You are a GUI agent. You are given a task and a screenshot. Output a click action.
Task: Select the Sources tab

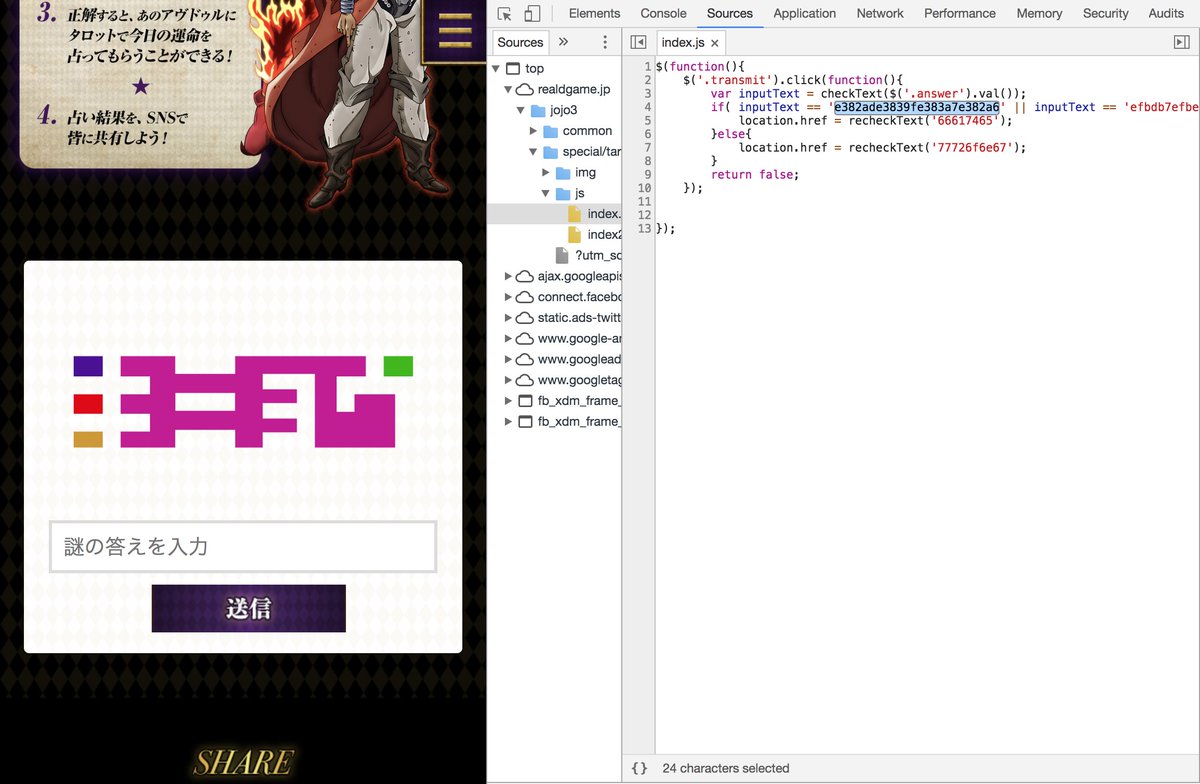[730, 13]
